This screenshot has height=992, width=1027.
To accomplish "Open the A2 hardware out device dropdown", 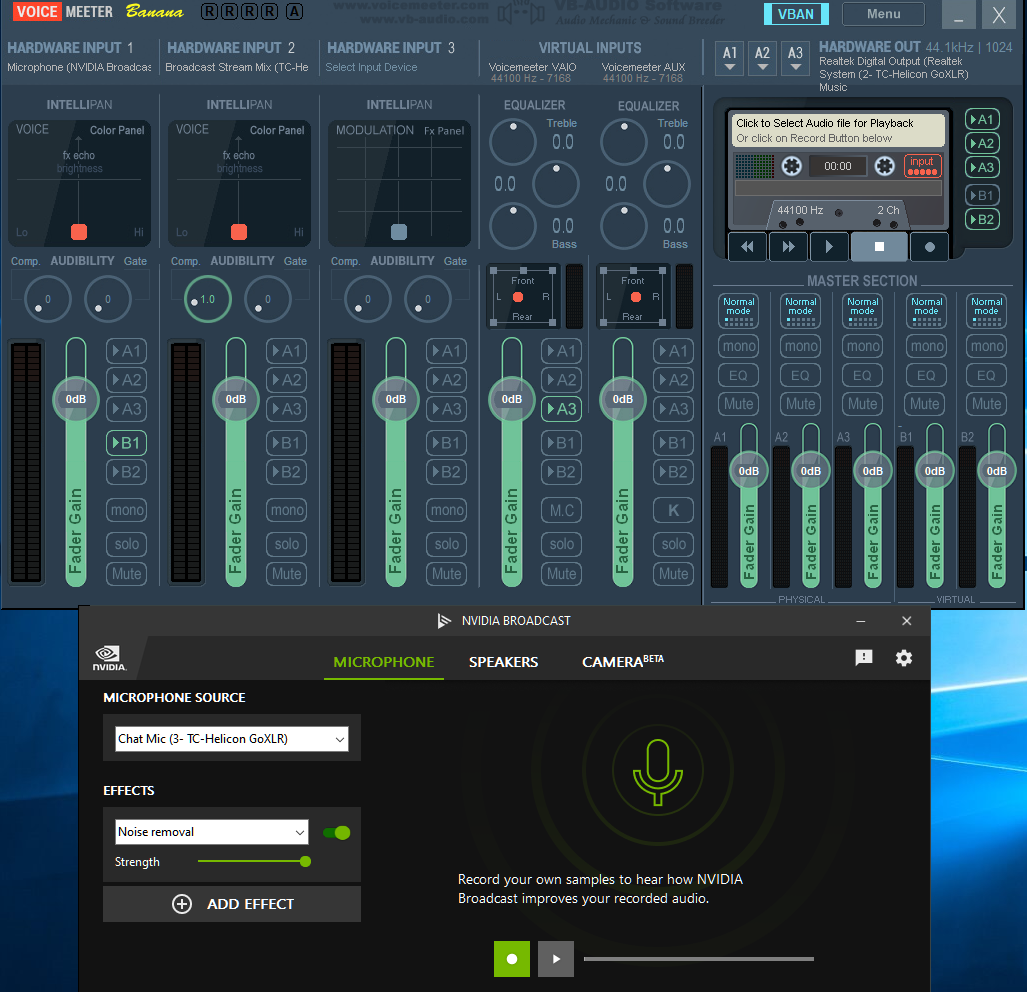I will tap(762, 58).
